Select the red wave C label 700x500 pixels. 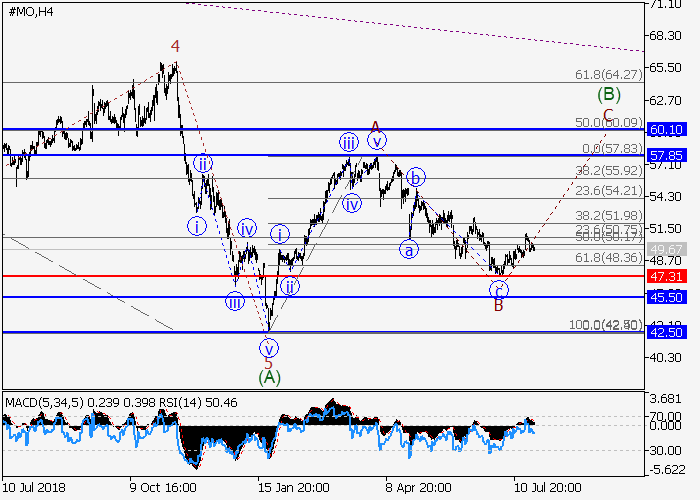(607, 114)
